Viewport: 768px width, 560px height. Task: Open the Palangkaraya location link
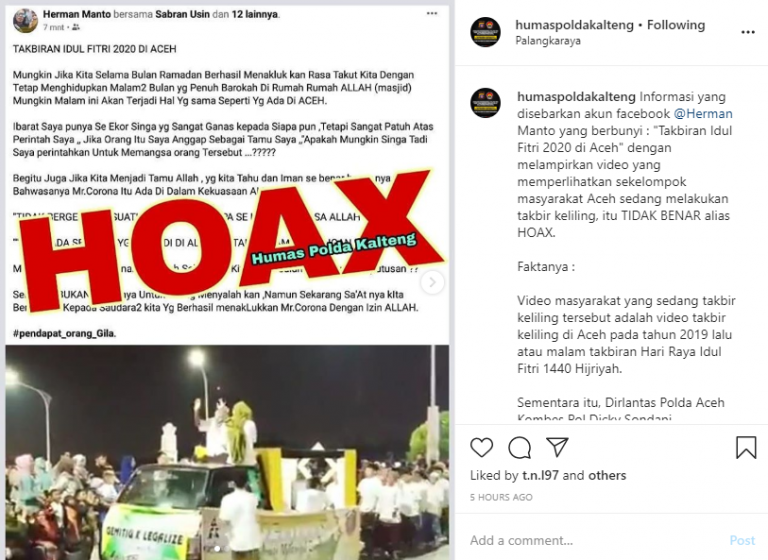(x=548, y=41)
